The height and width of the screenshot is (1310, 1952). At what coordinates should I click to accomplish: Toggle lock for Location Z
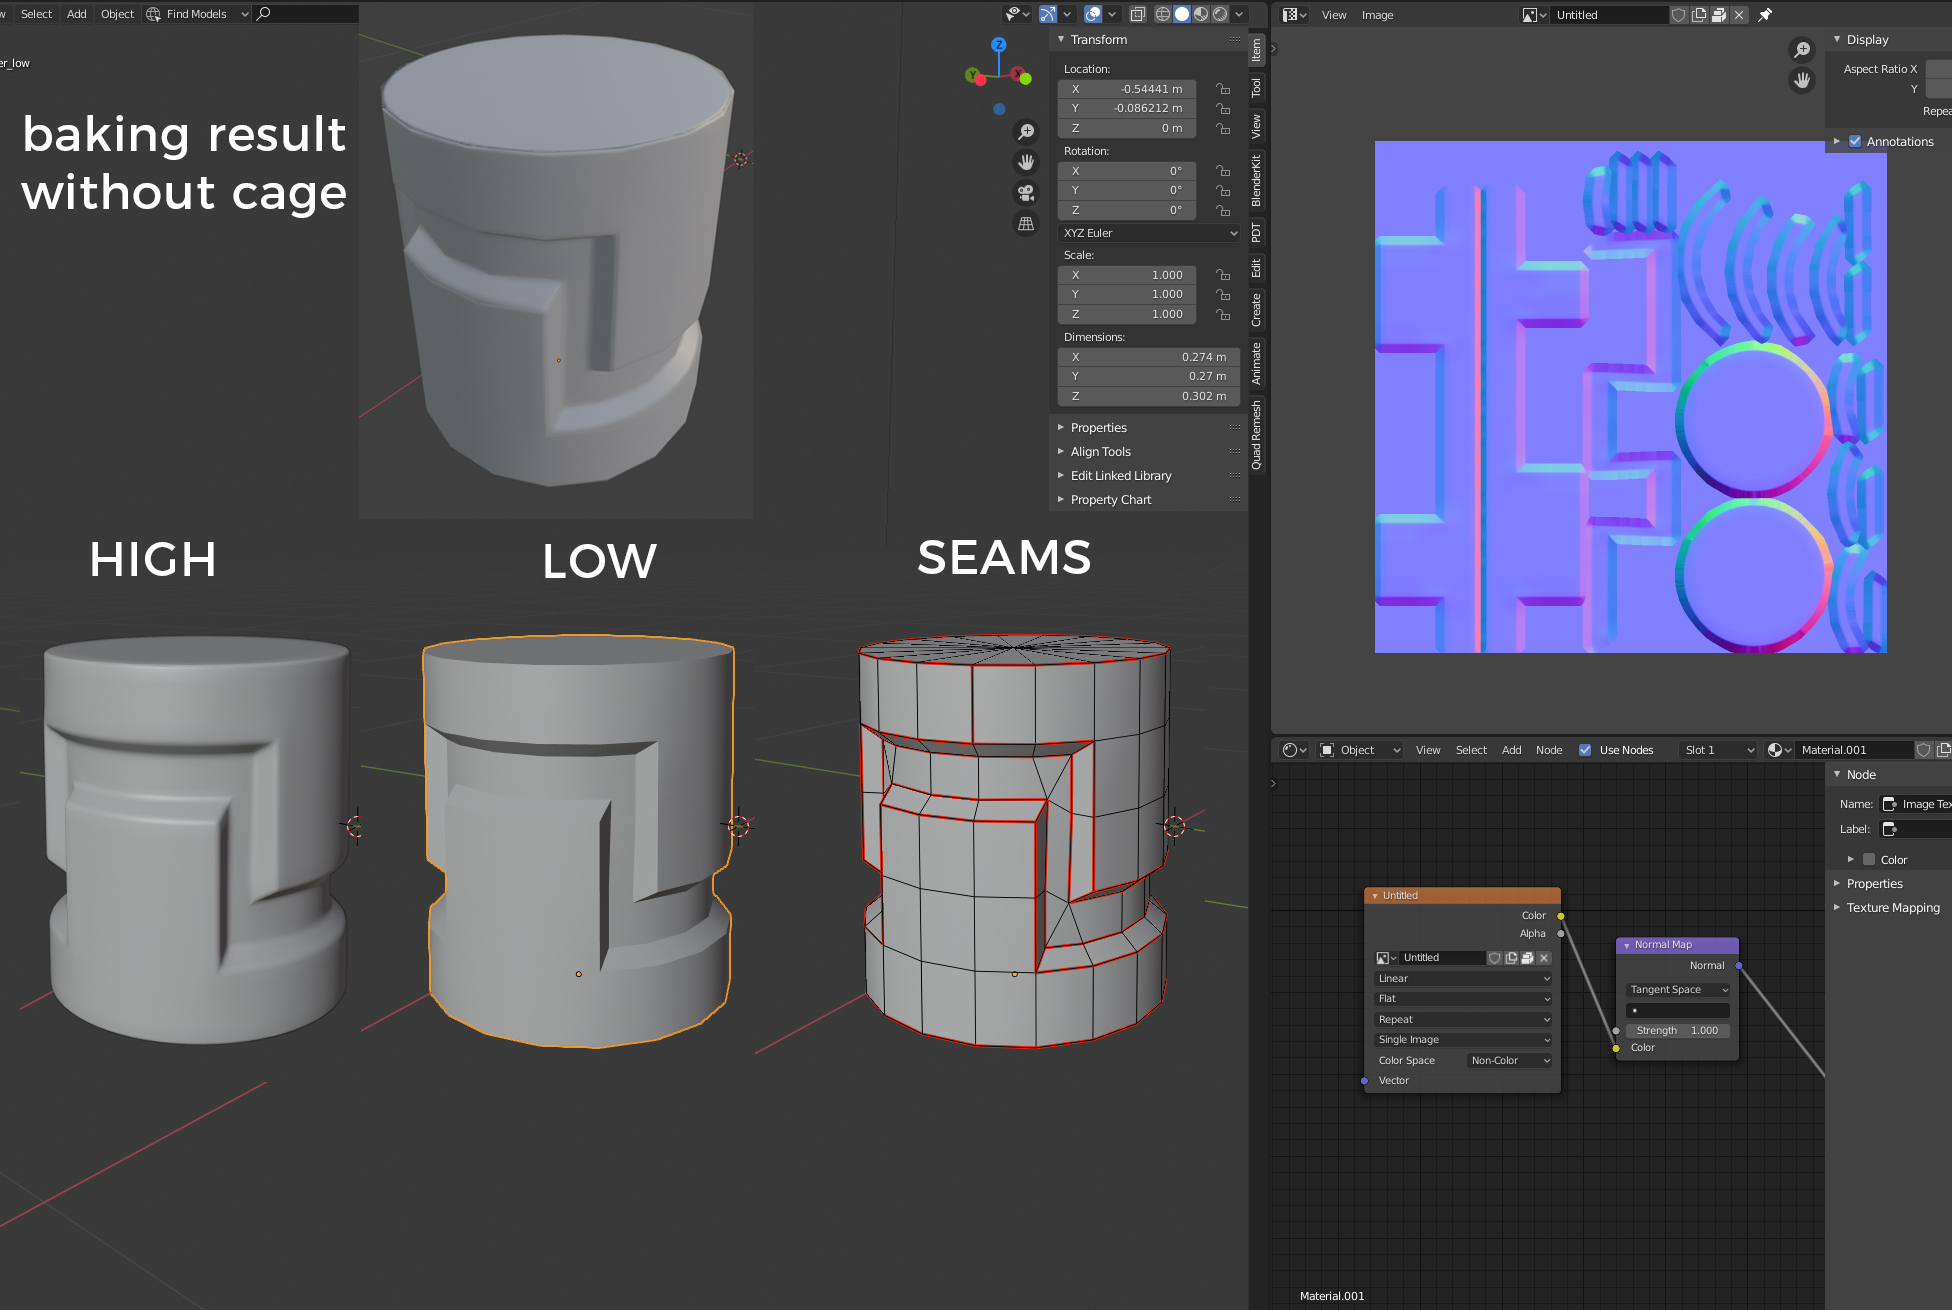pos(1223,128)
